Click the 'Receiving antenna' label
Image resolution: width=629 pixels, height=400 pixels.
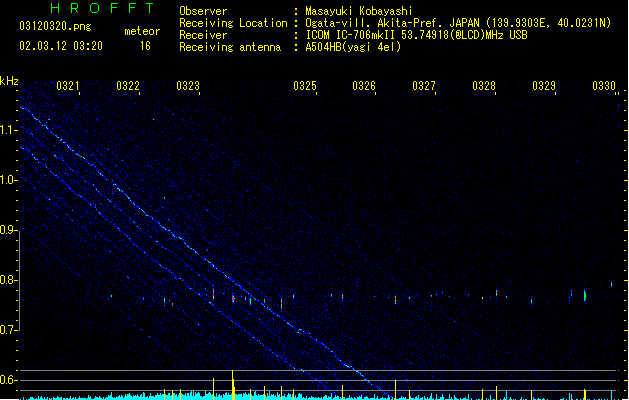coord(230,47)
